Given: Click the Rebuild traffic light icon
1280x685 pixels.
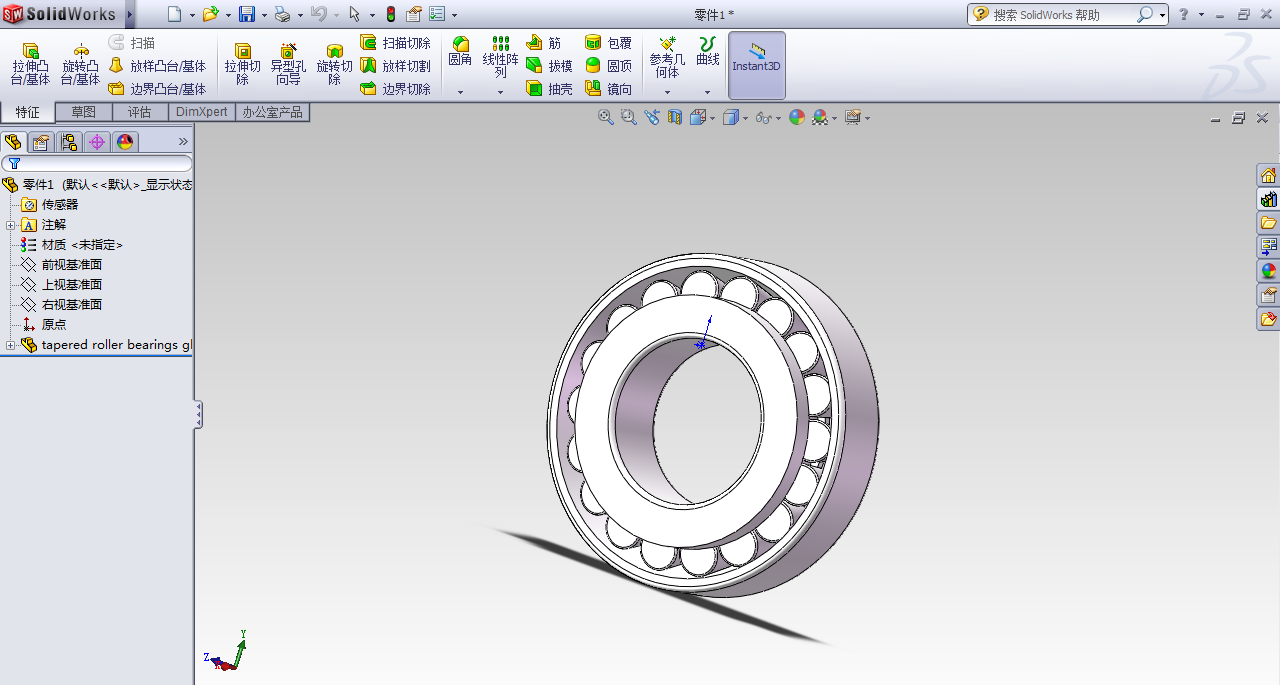Looking at the screenshot, I should coord(390,14).
